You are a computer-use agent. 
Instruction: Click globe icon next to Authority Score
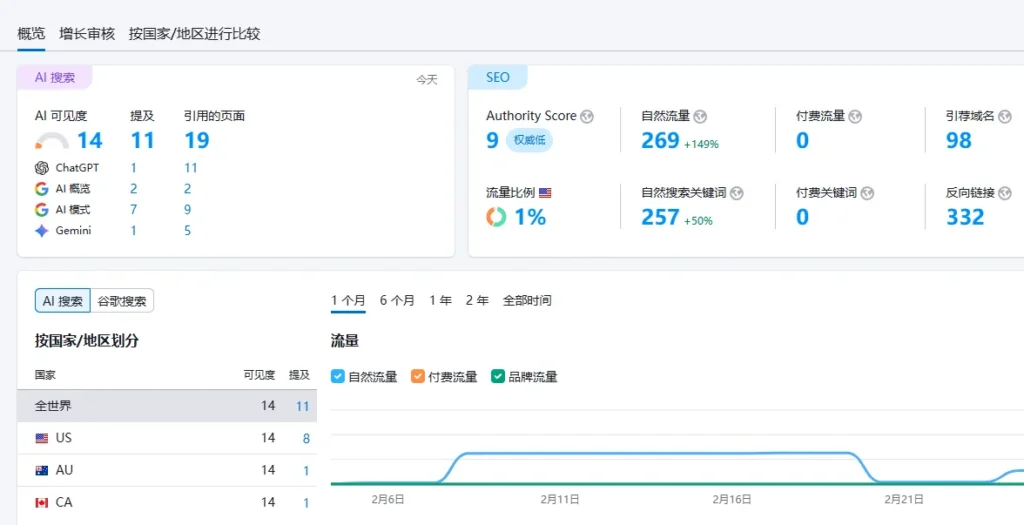click(x=587, y=117)
